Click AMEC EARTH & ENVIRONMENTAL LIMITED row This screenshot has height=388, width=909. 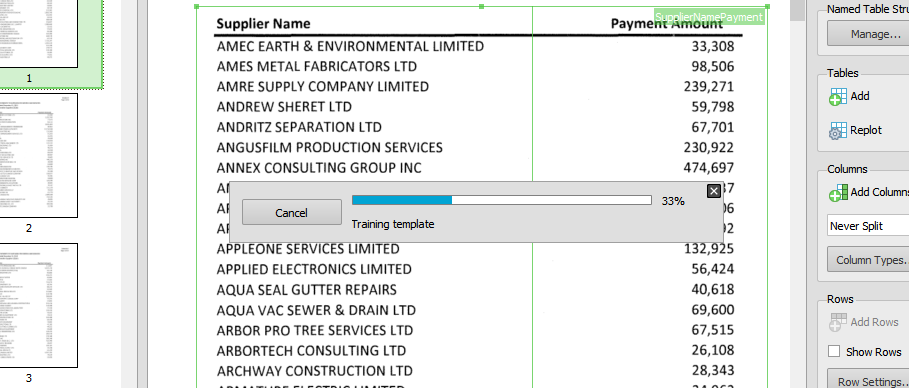pos(350,46)
